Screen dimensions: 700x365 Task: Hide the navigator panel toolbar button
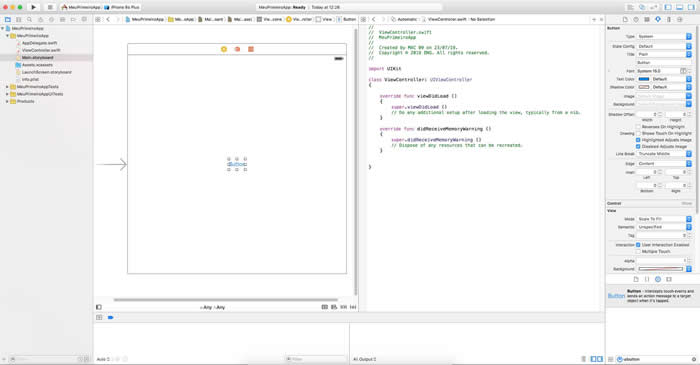point(668,7)
